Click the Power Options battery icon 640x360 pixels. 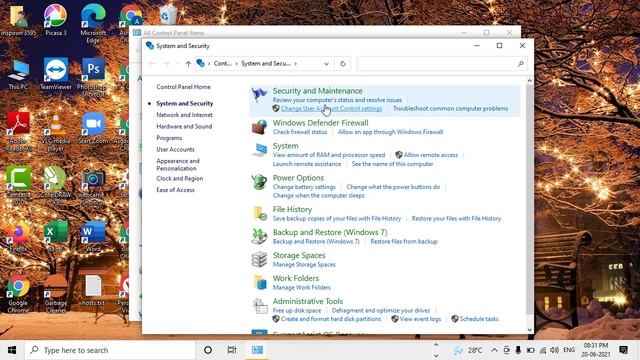[x=259, y=182]
